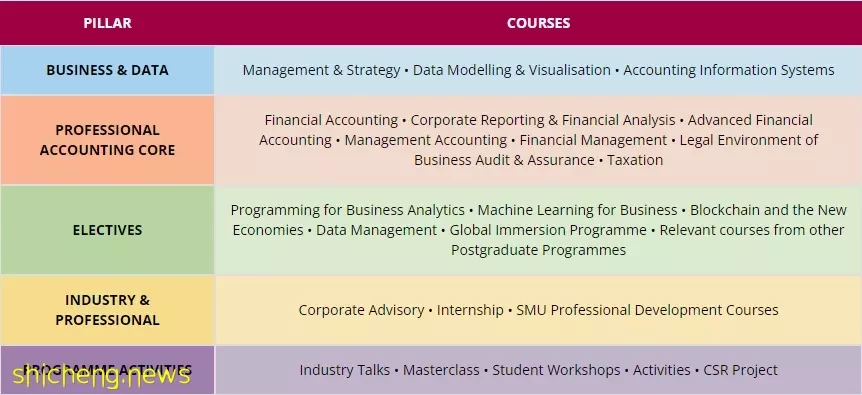Click Corporate Advisory course text
Screen dimensions: 862x395
(361, 310)
